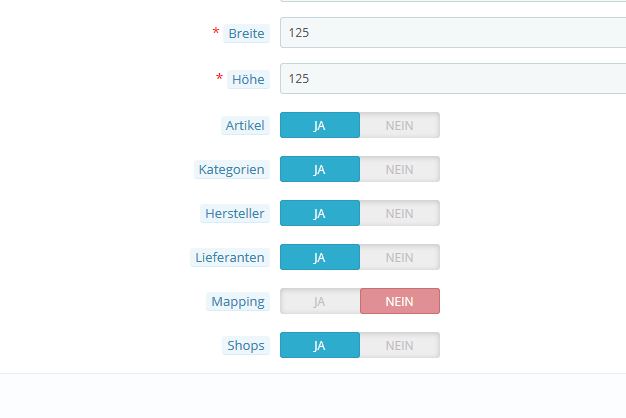
Task: Choose NEIN for Lieferanten
Action: (x=399, y=257)
